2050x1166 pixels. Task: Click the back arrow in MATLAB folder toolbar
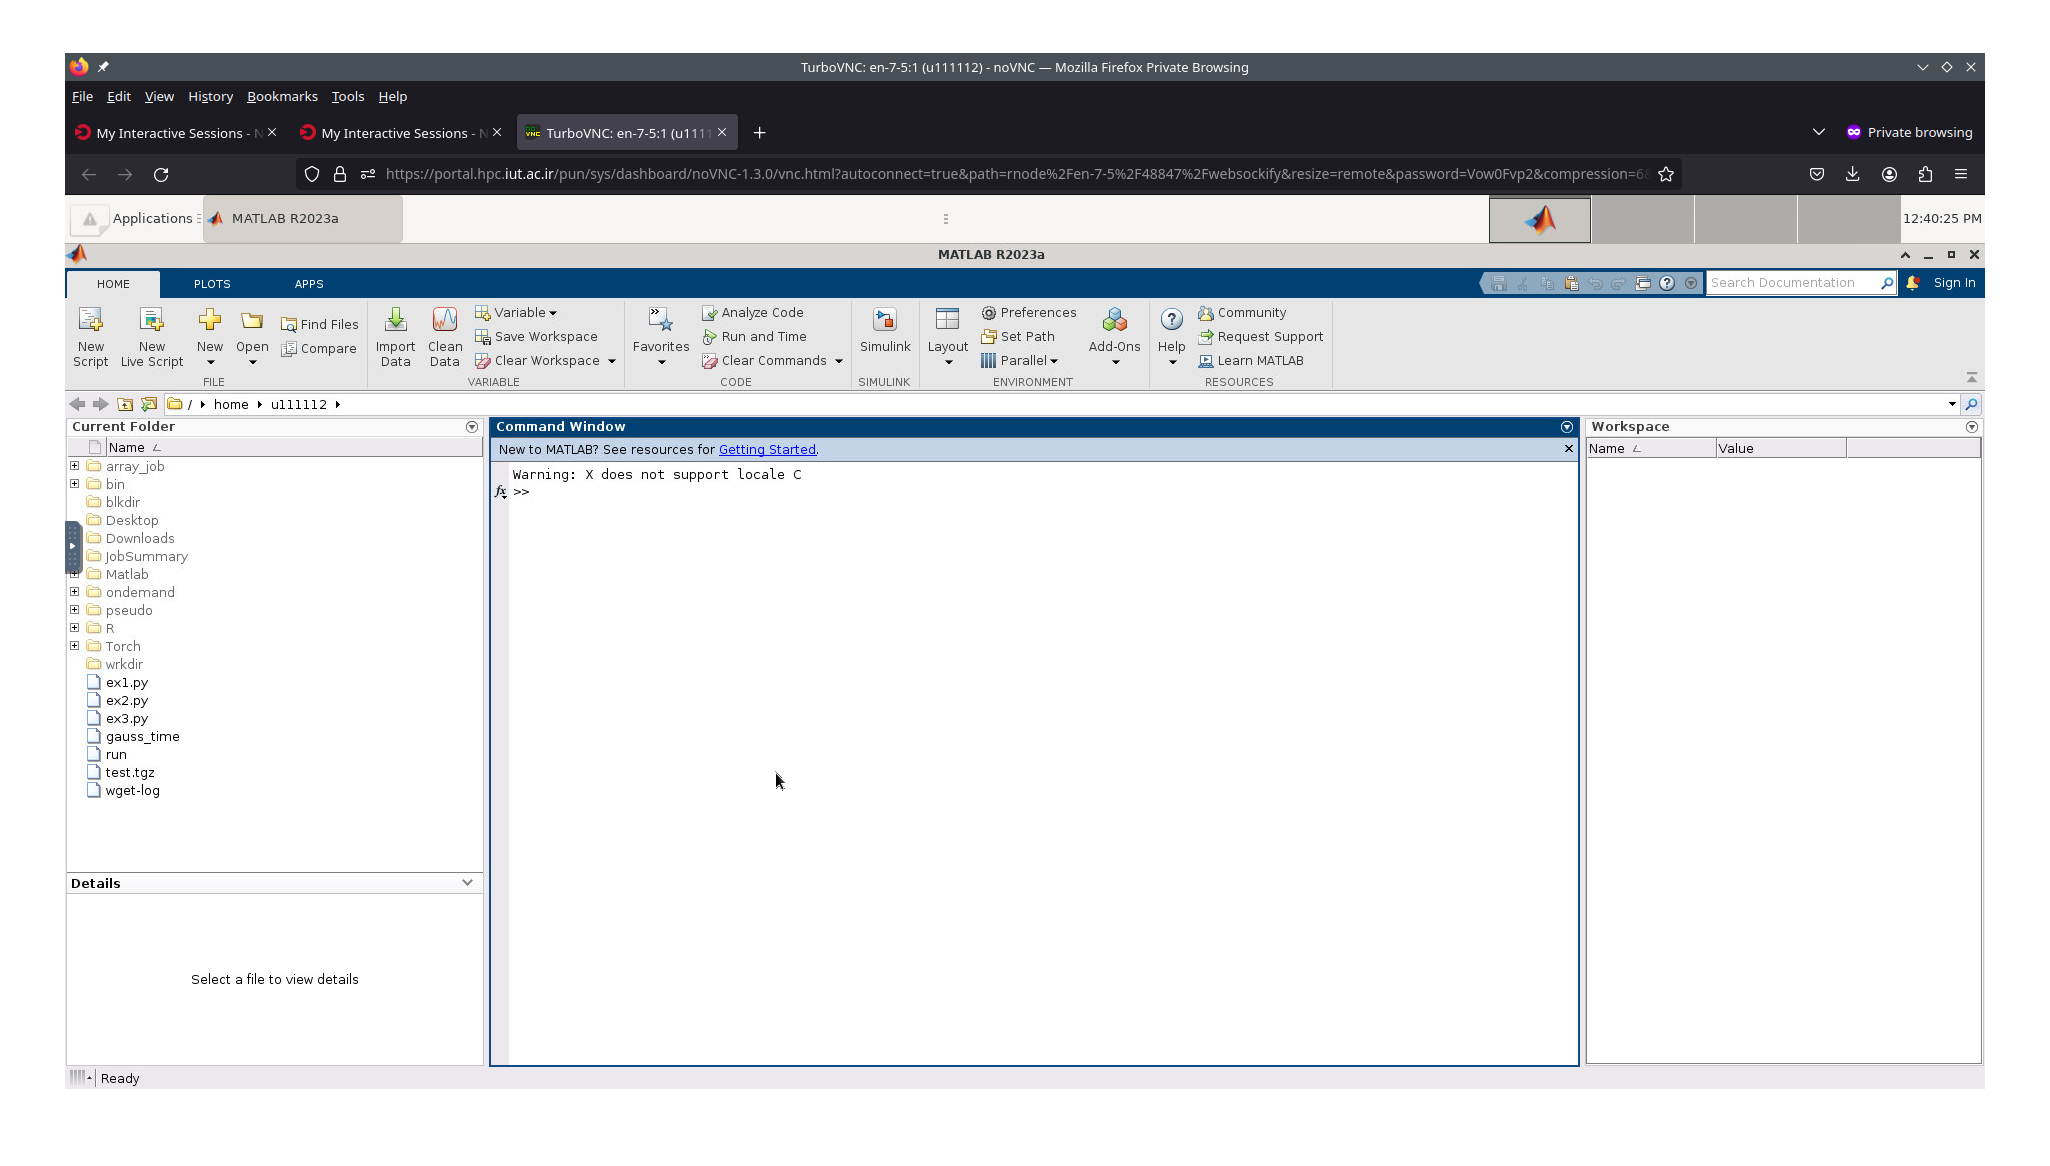(x=77, y=404)
